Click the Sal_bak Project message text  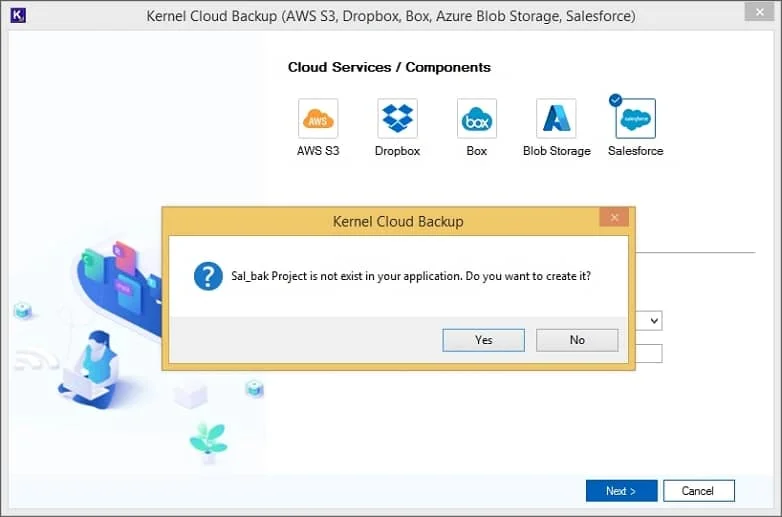pos(411,276)
